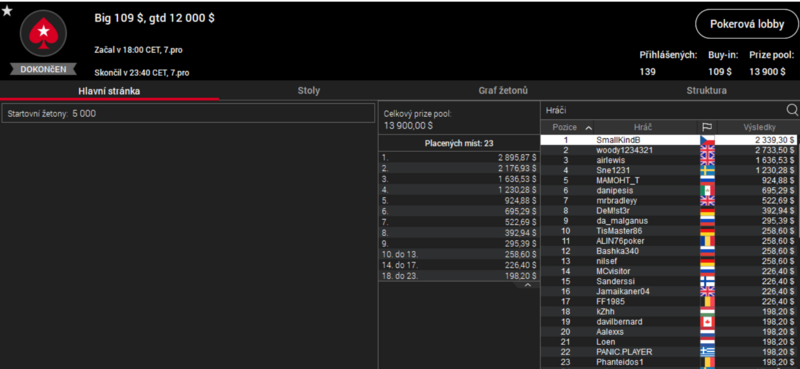Click the Hráči search field

pos(663,110)
